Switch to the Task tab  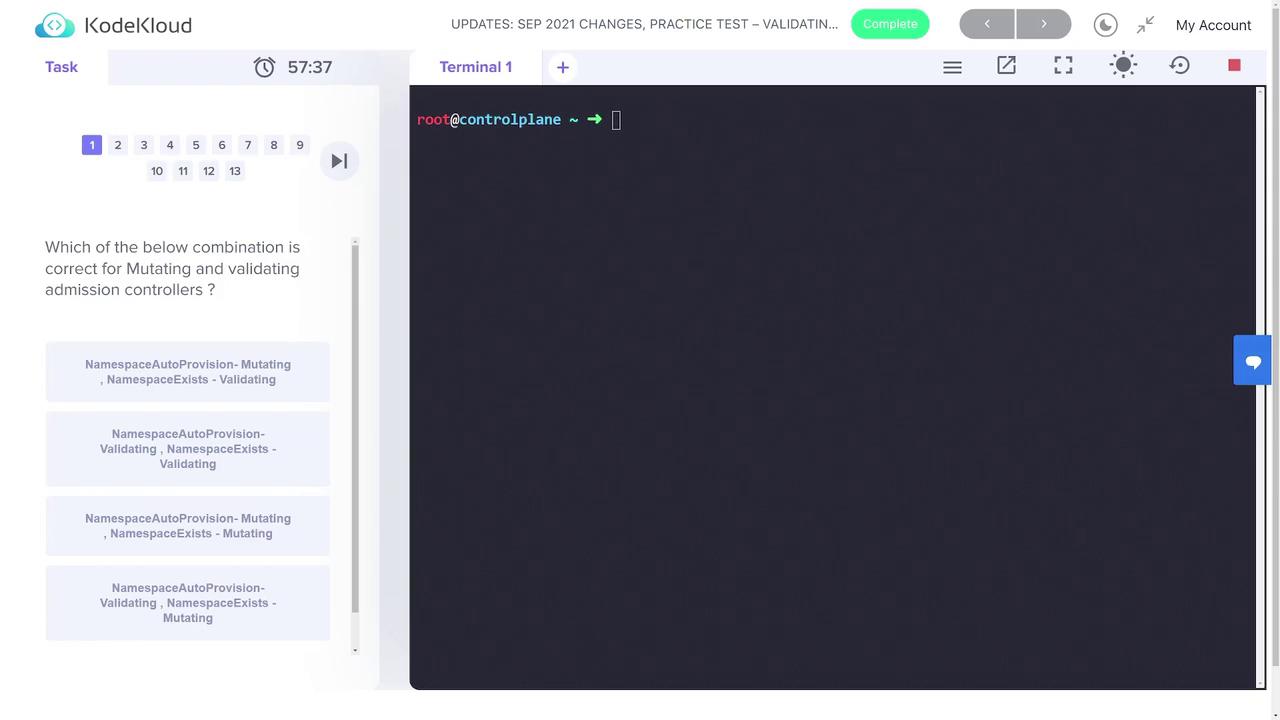[61, 67]
